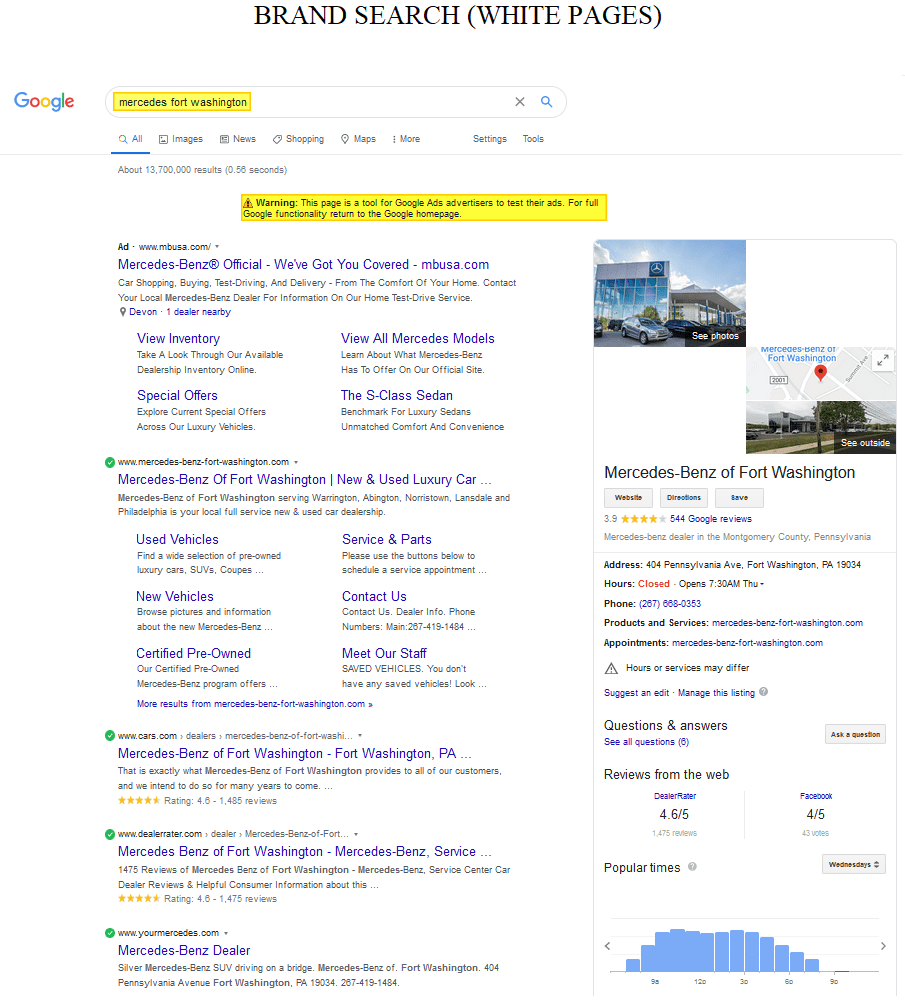The image size is (905, 1000).
Task: Click the green checkmark beside www.cars.com
Action: pos(110,736)
